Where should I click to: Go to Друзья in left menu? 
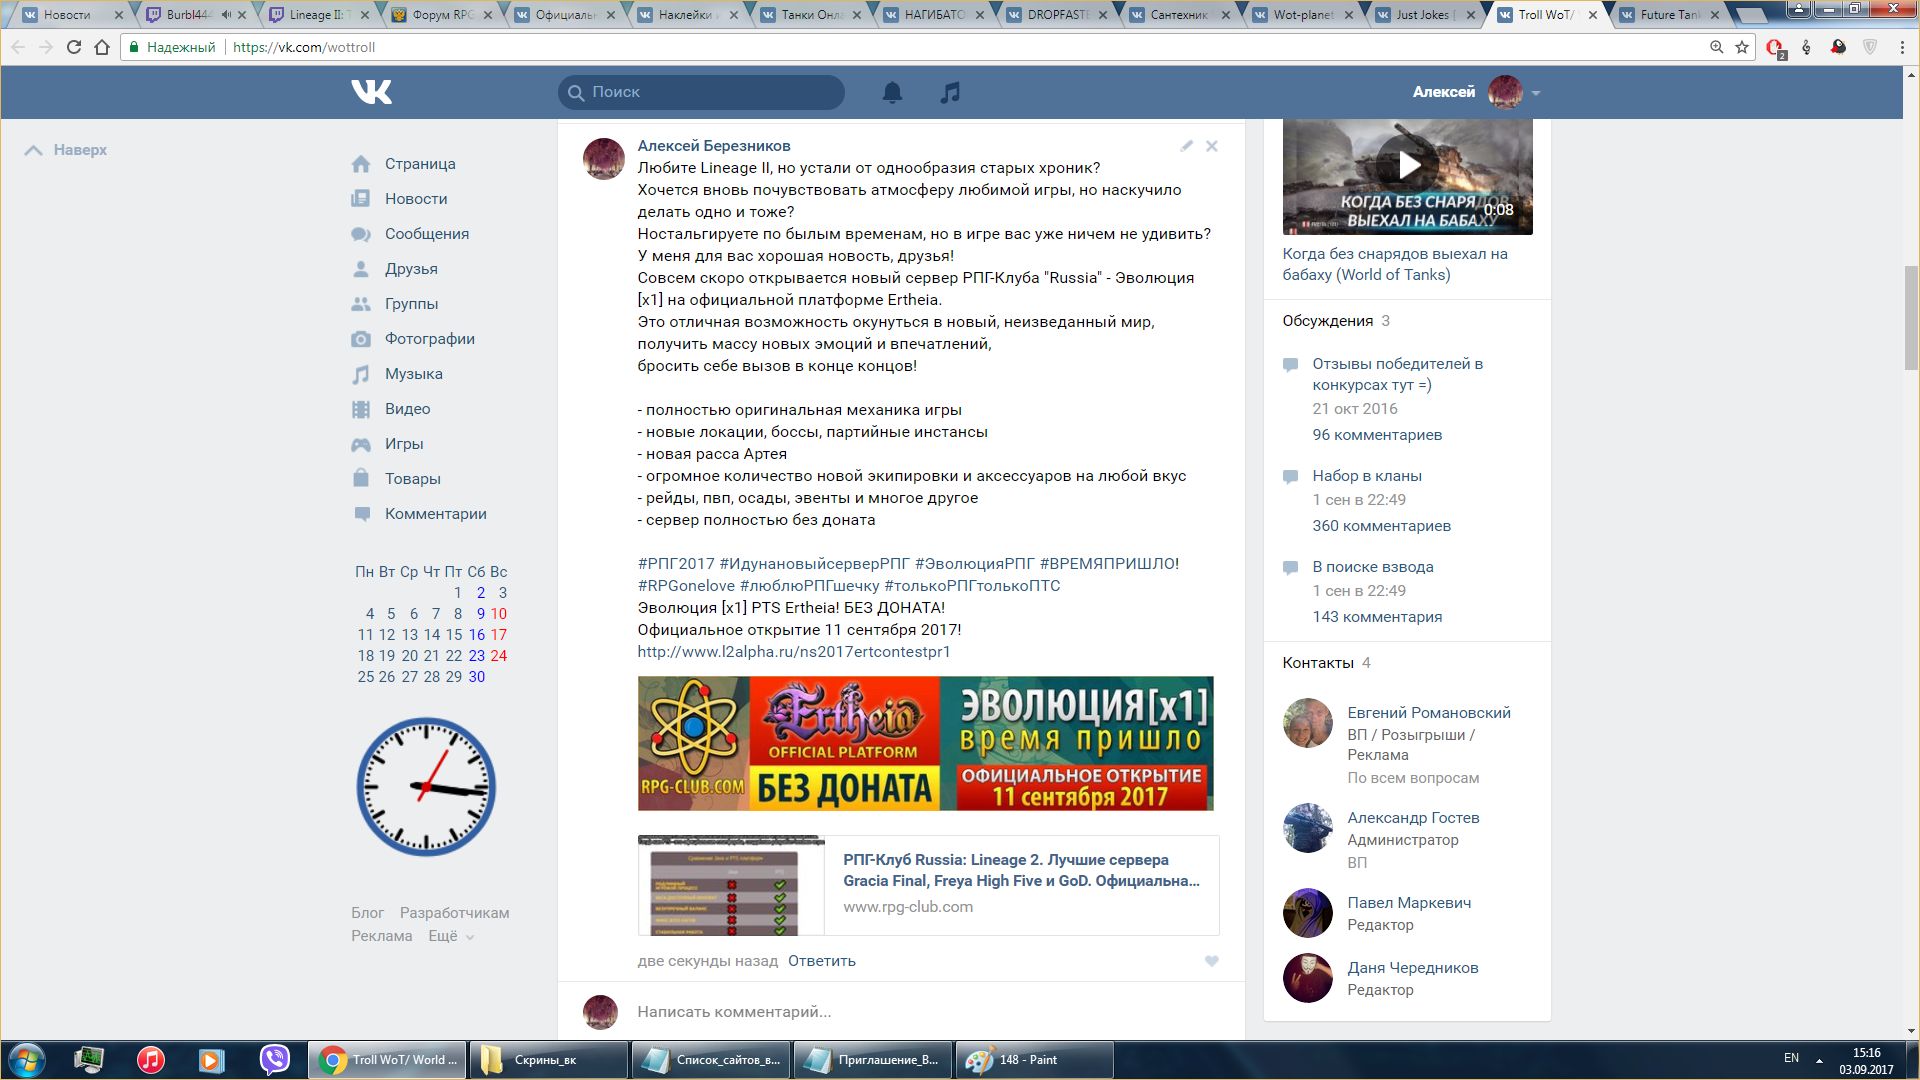pos(411,269)
